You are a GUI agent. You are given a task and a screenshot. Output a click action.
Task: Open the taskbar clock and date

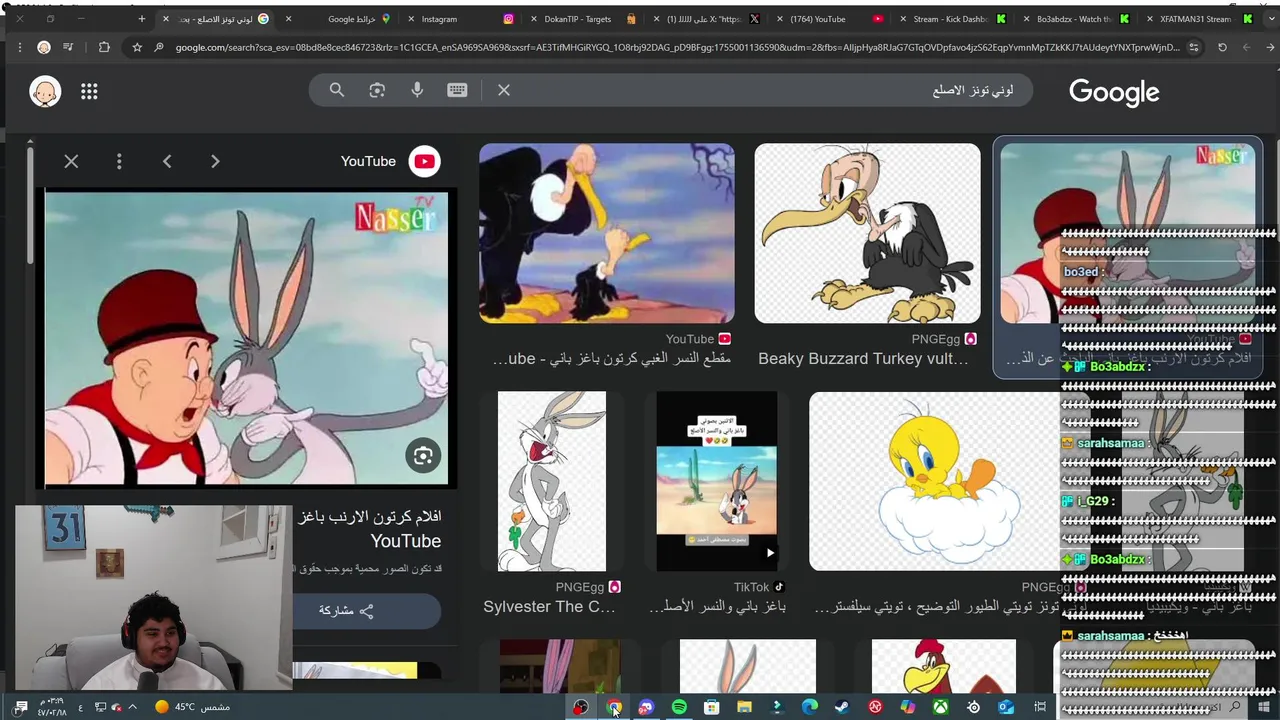point(52,707)
